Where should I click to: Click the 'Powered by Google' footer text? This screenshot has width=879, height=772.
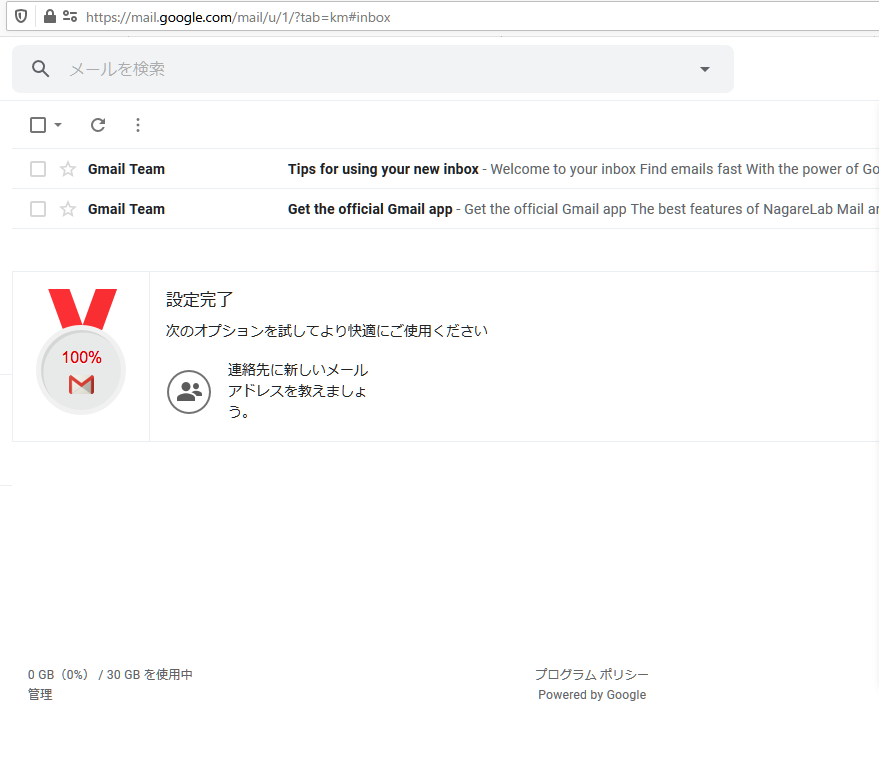coord(592,695)
